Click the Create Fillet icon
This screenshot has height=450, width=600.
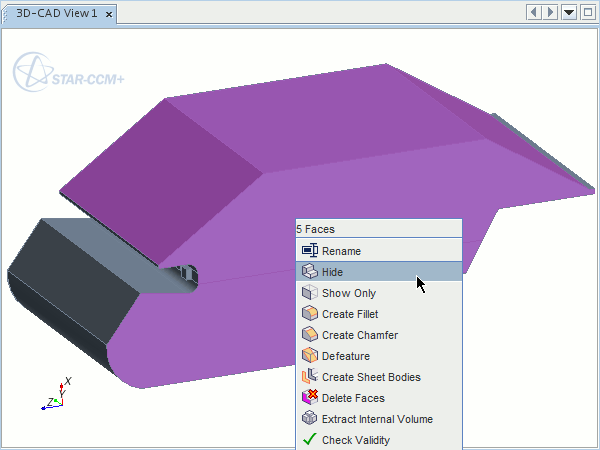[x=310, y=314]
